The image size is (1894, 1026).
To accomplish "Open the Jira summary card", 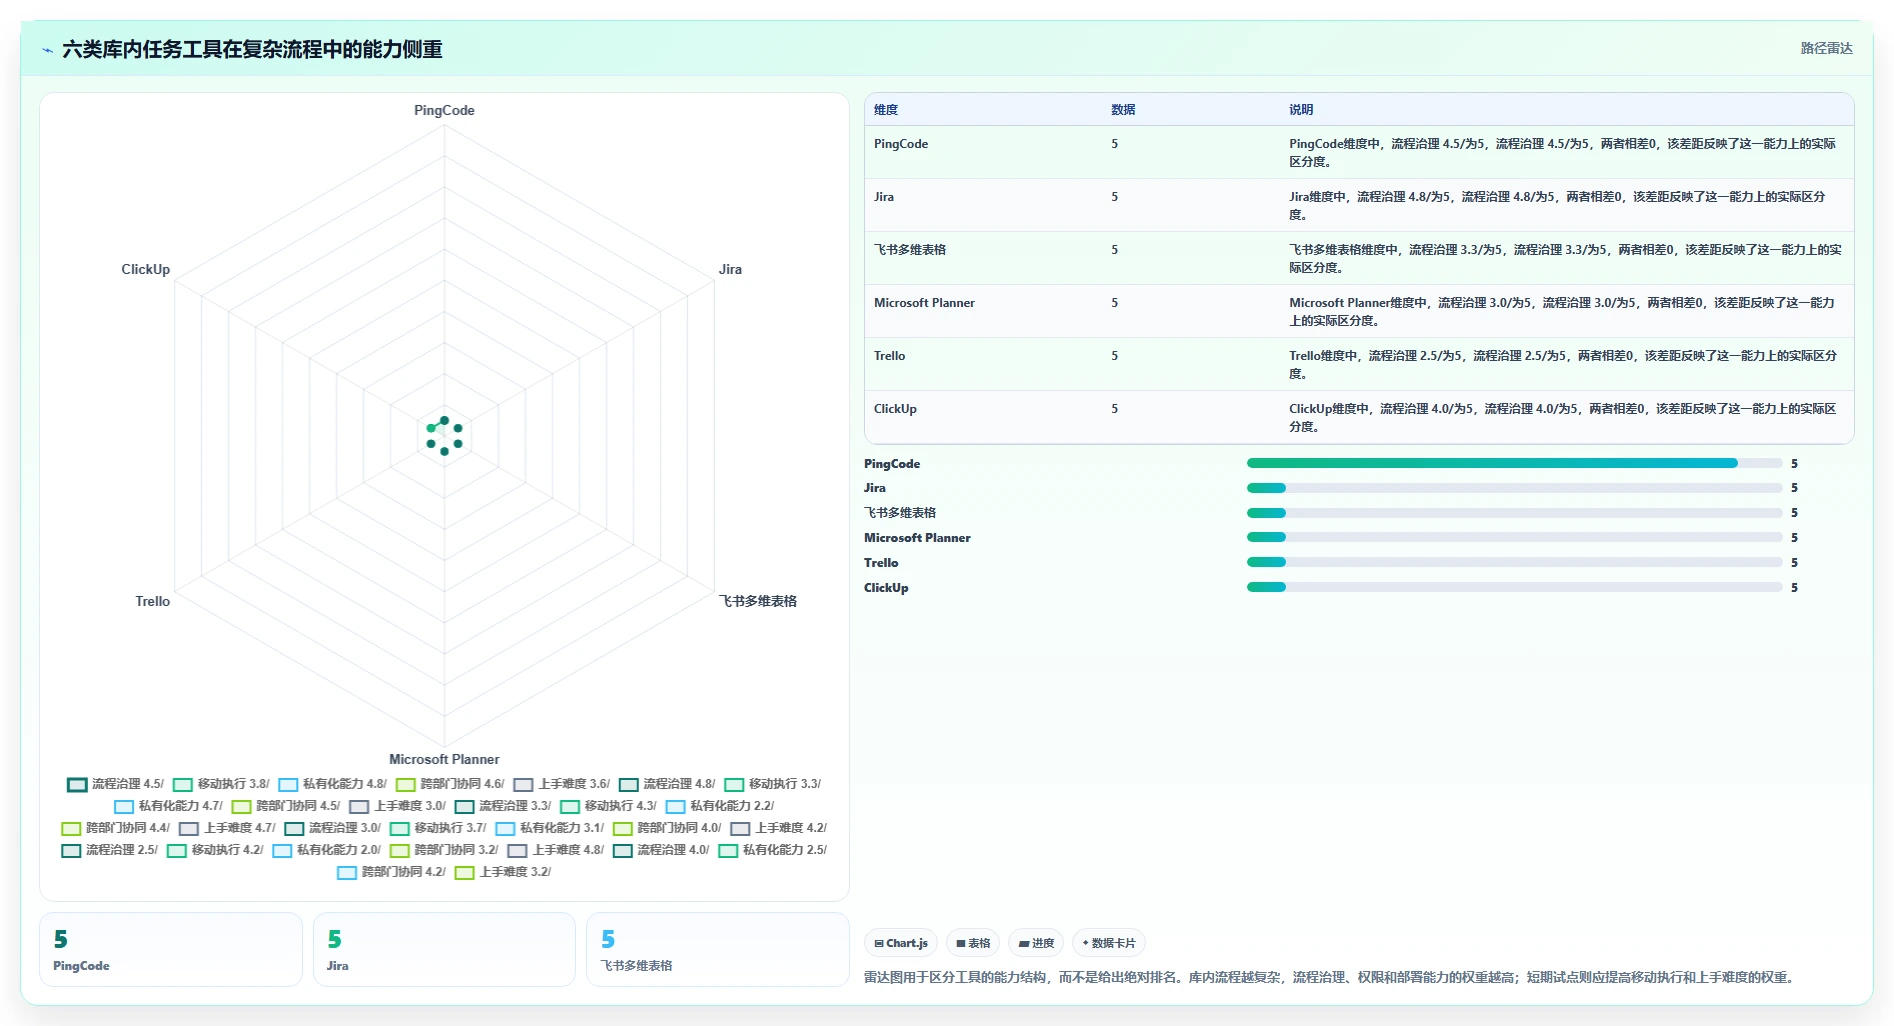I will (444, 949).
